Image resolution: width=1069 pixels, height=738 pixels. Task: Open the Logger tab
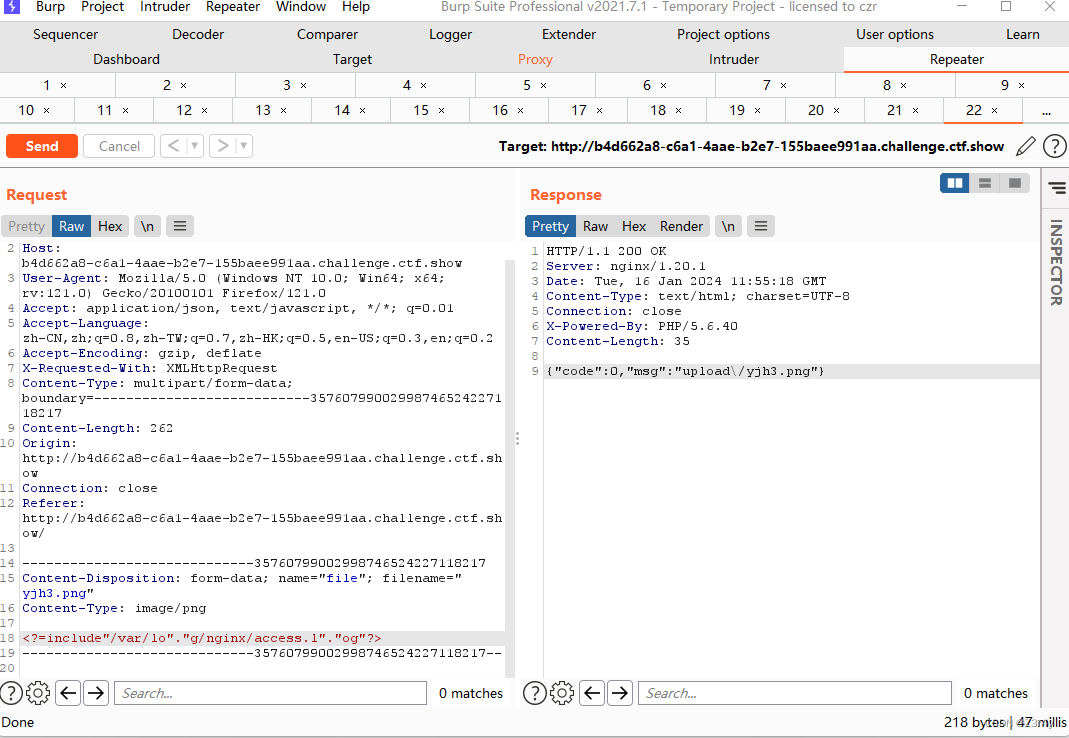[x=451, y=34]
